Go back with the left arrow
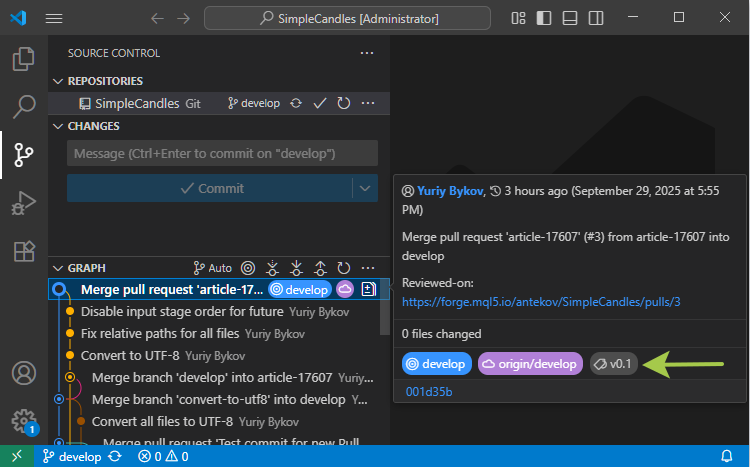 click(157, 19)
